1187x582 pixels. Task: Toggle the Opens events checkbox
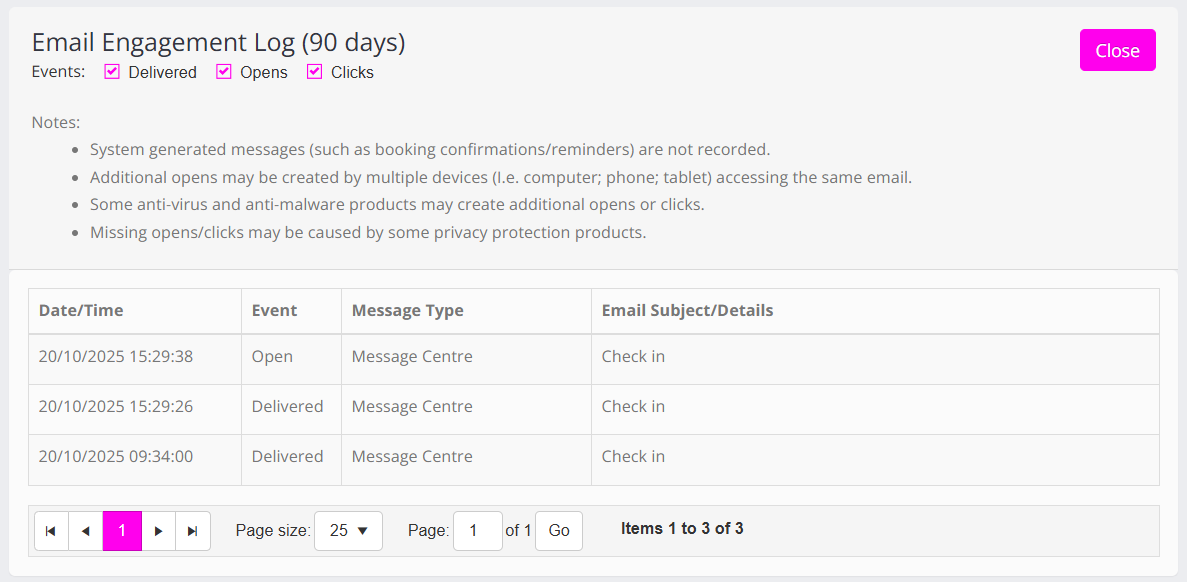[224, 72]
